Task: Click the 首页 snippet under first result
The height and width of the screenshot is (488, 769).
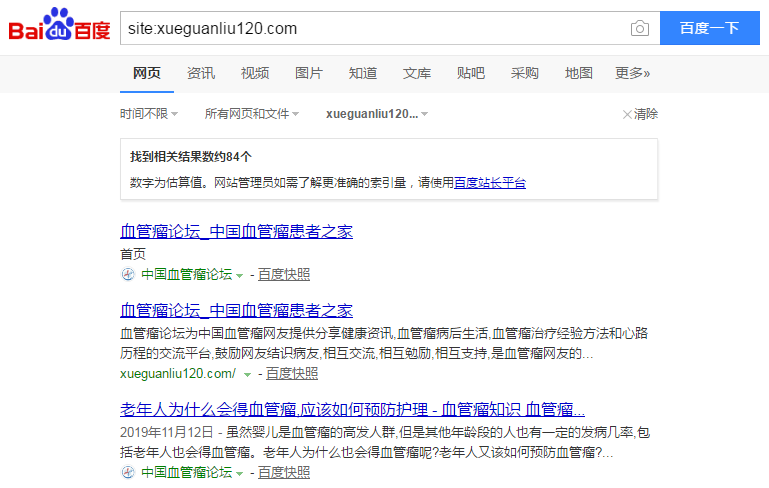Action: pos(133,254)
